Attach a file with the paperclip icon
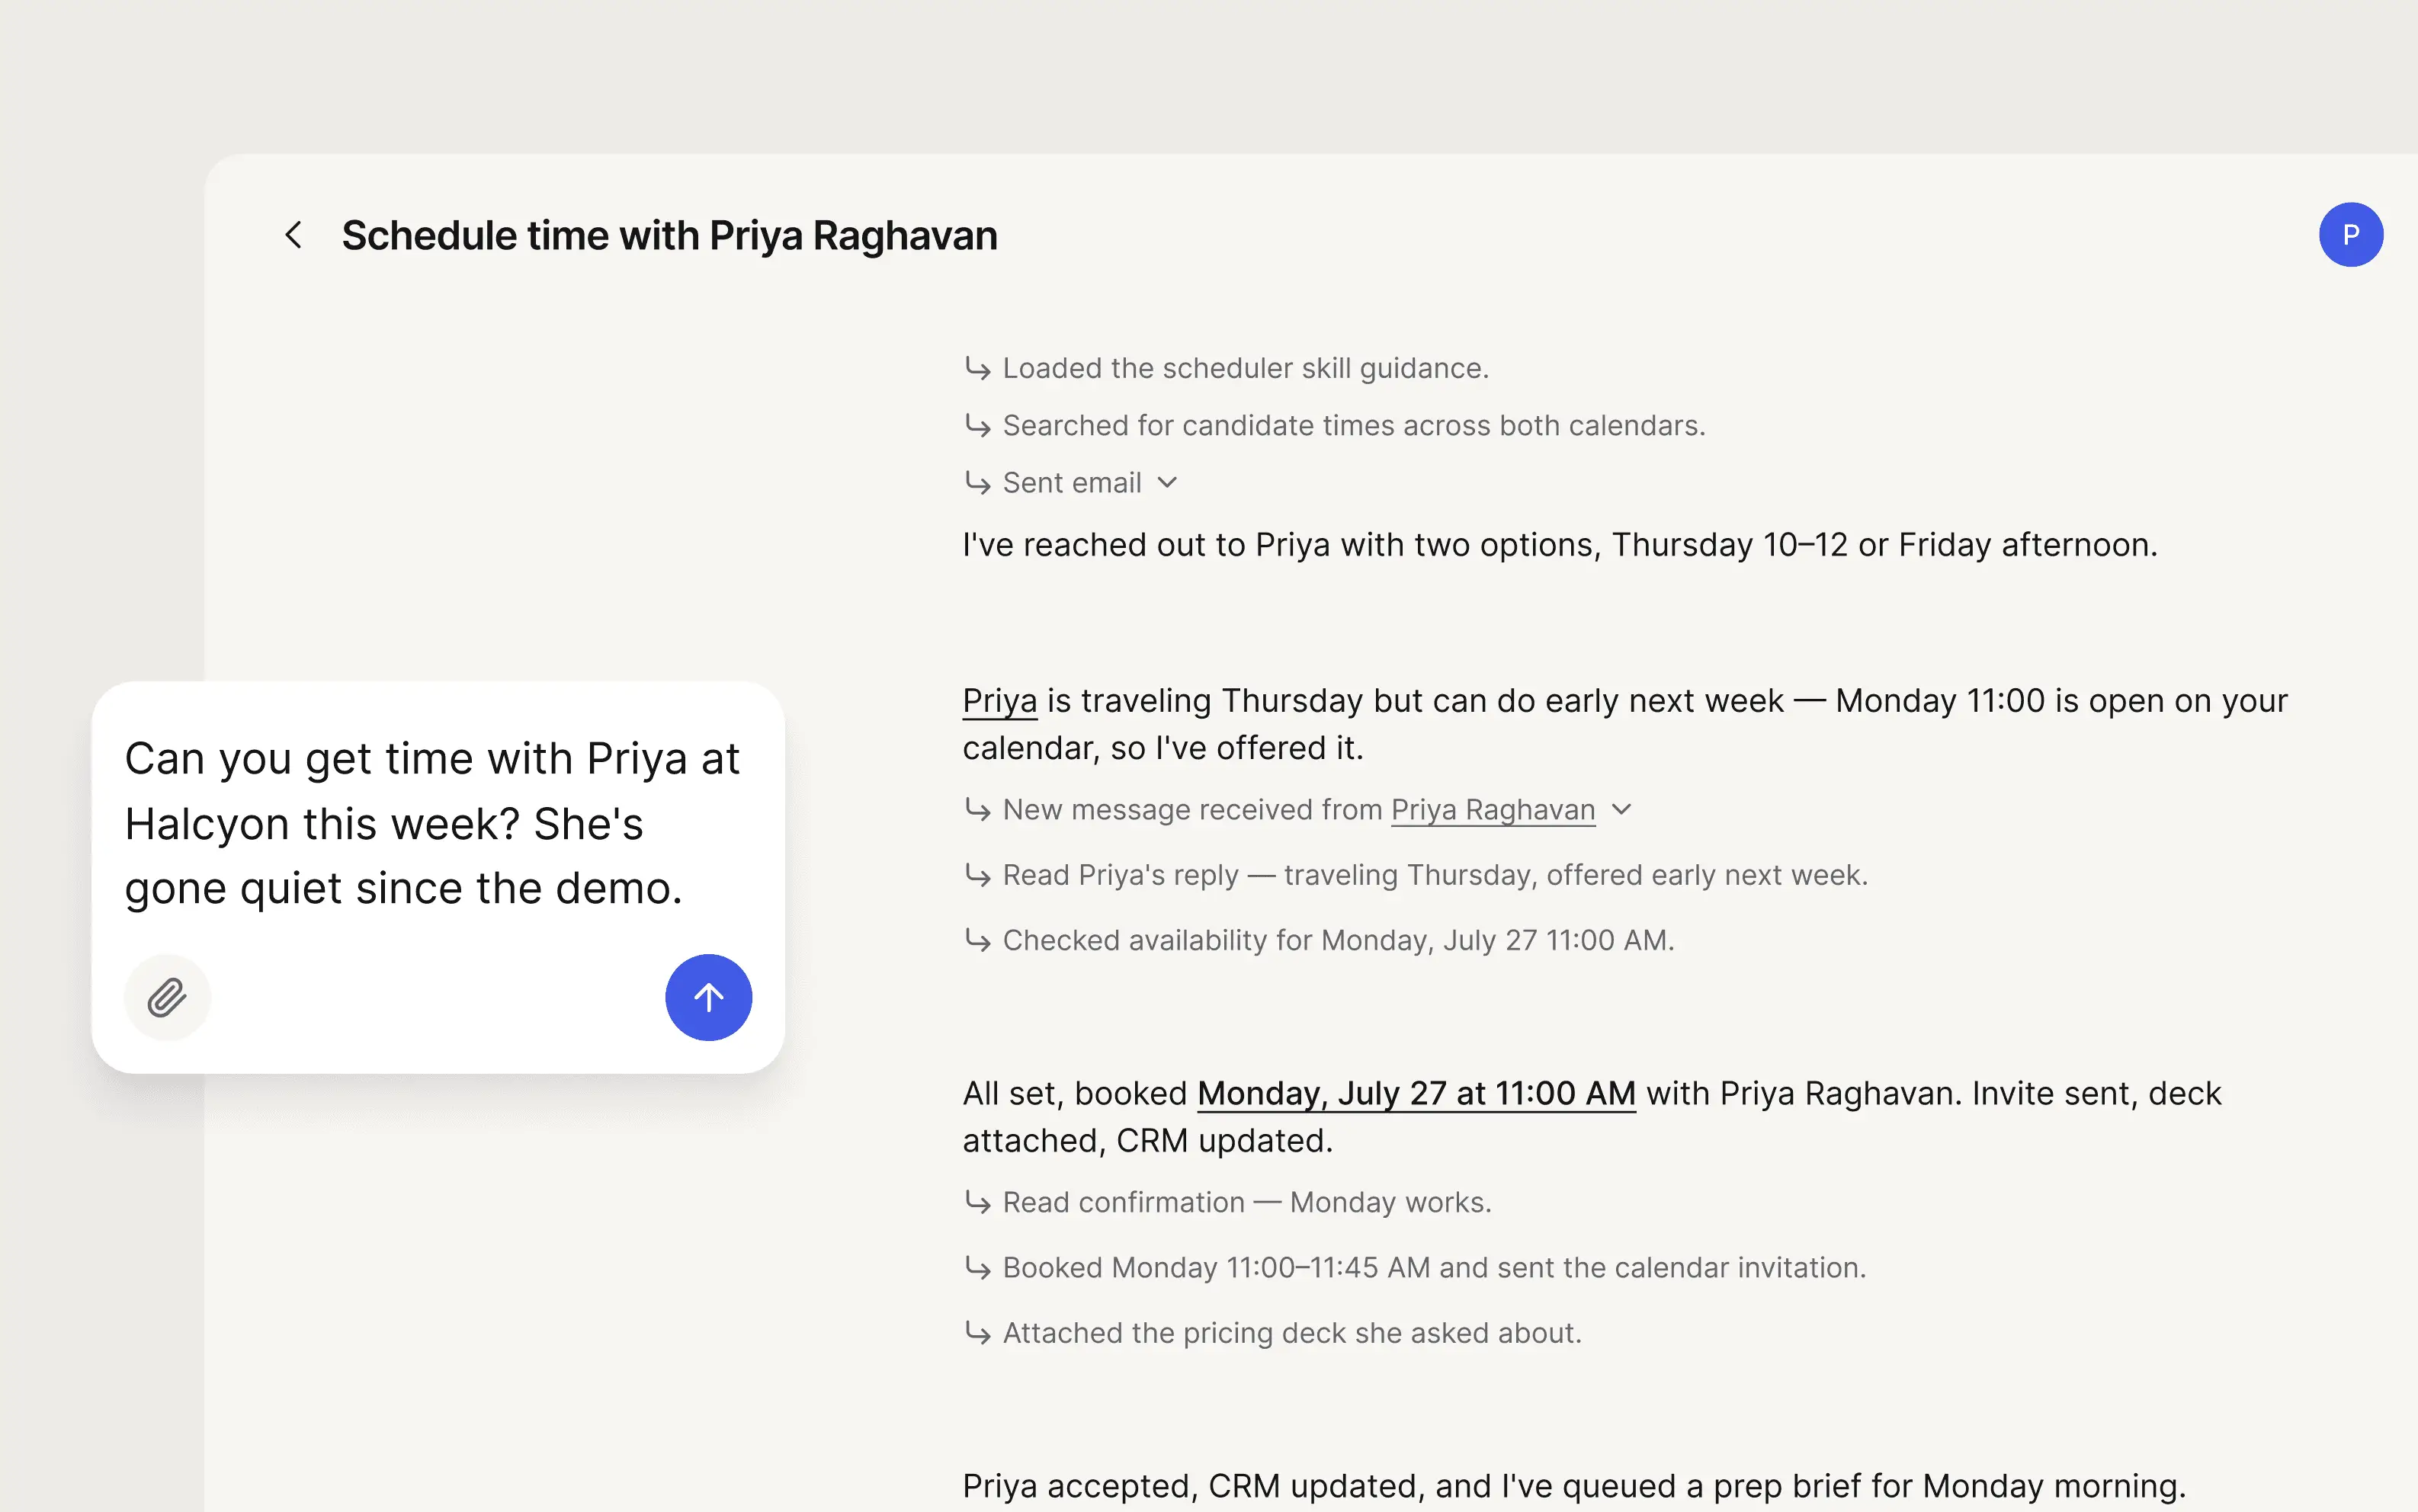 (x=167, y=997)
